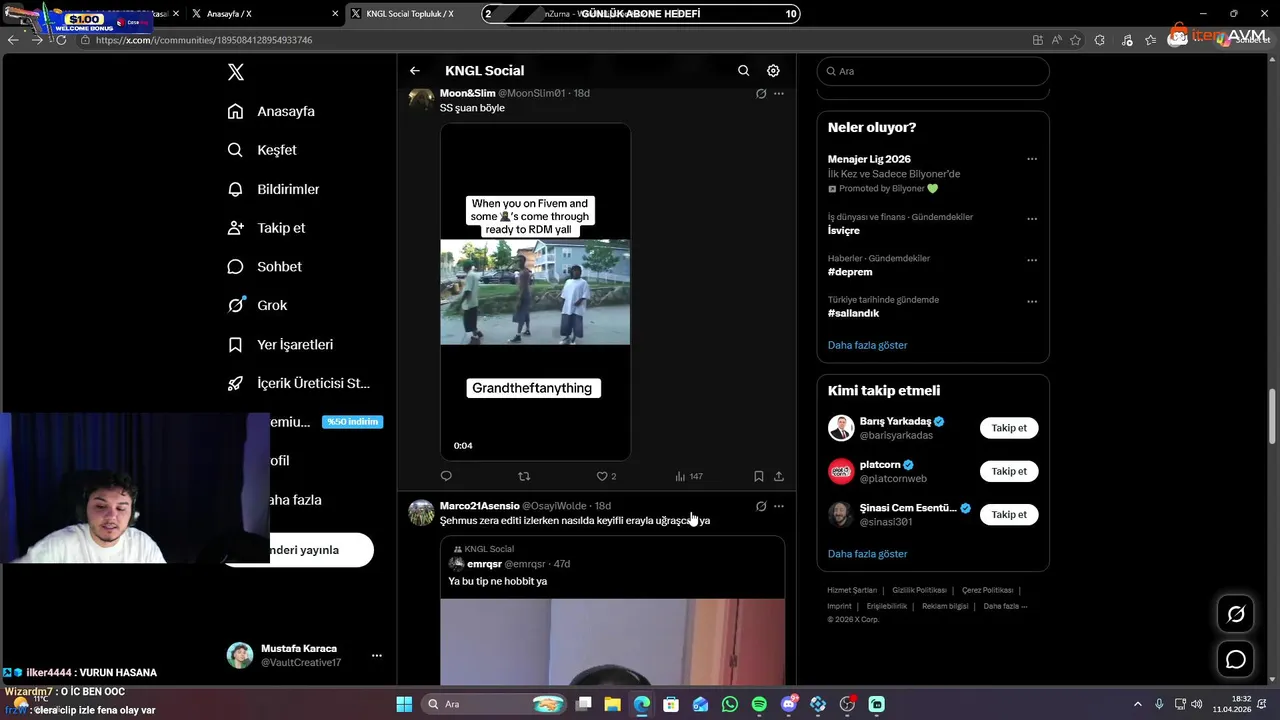Click 'Daha fazla göster' under Kimi takip etmeli

(x=867, y=554)
